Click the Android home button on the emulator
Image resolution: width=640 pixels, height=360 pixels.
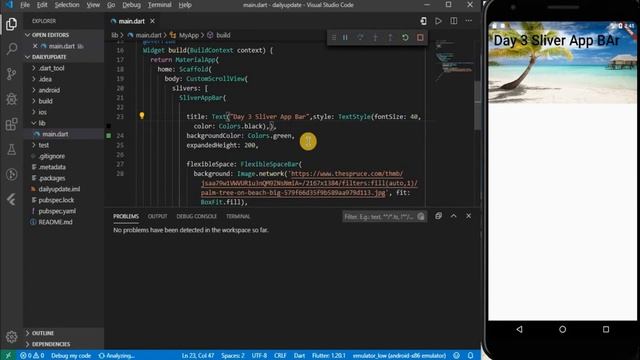click(x=562, y=329)
